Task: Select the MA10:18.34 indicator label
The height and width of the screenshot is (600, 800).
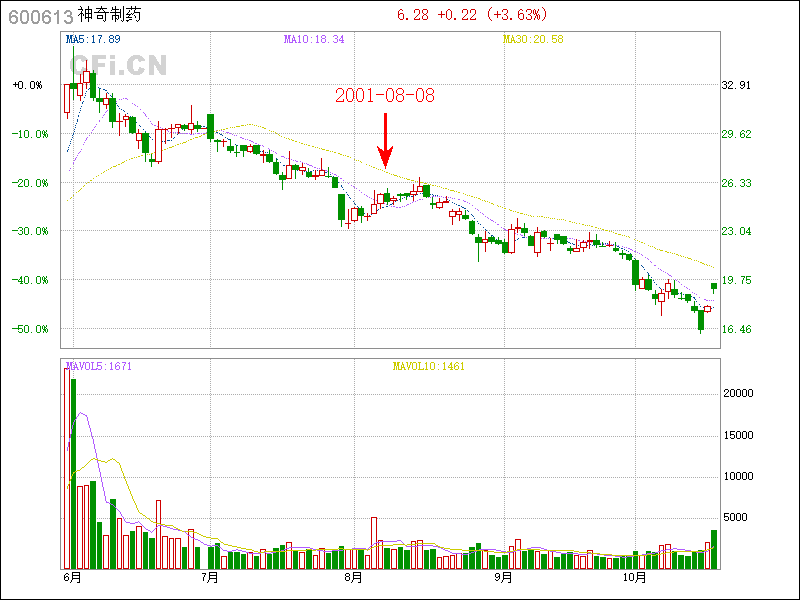Action: [x=313, y=40]
